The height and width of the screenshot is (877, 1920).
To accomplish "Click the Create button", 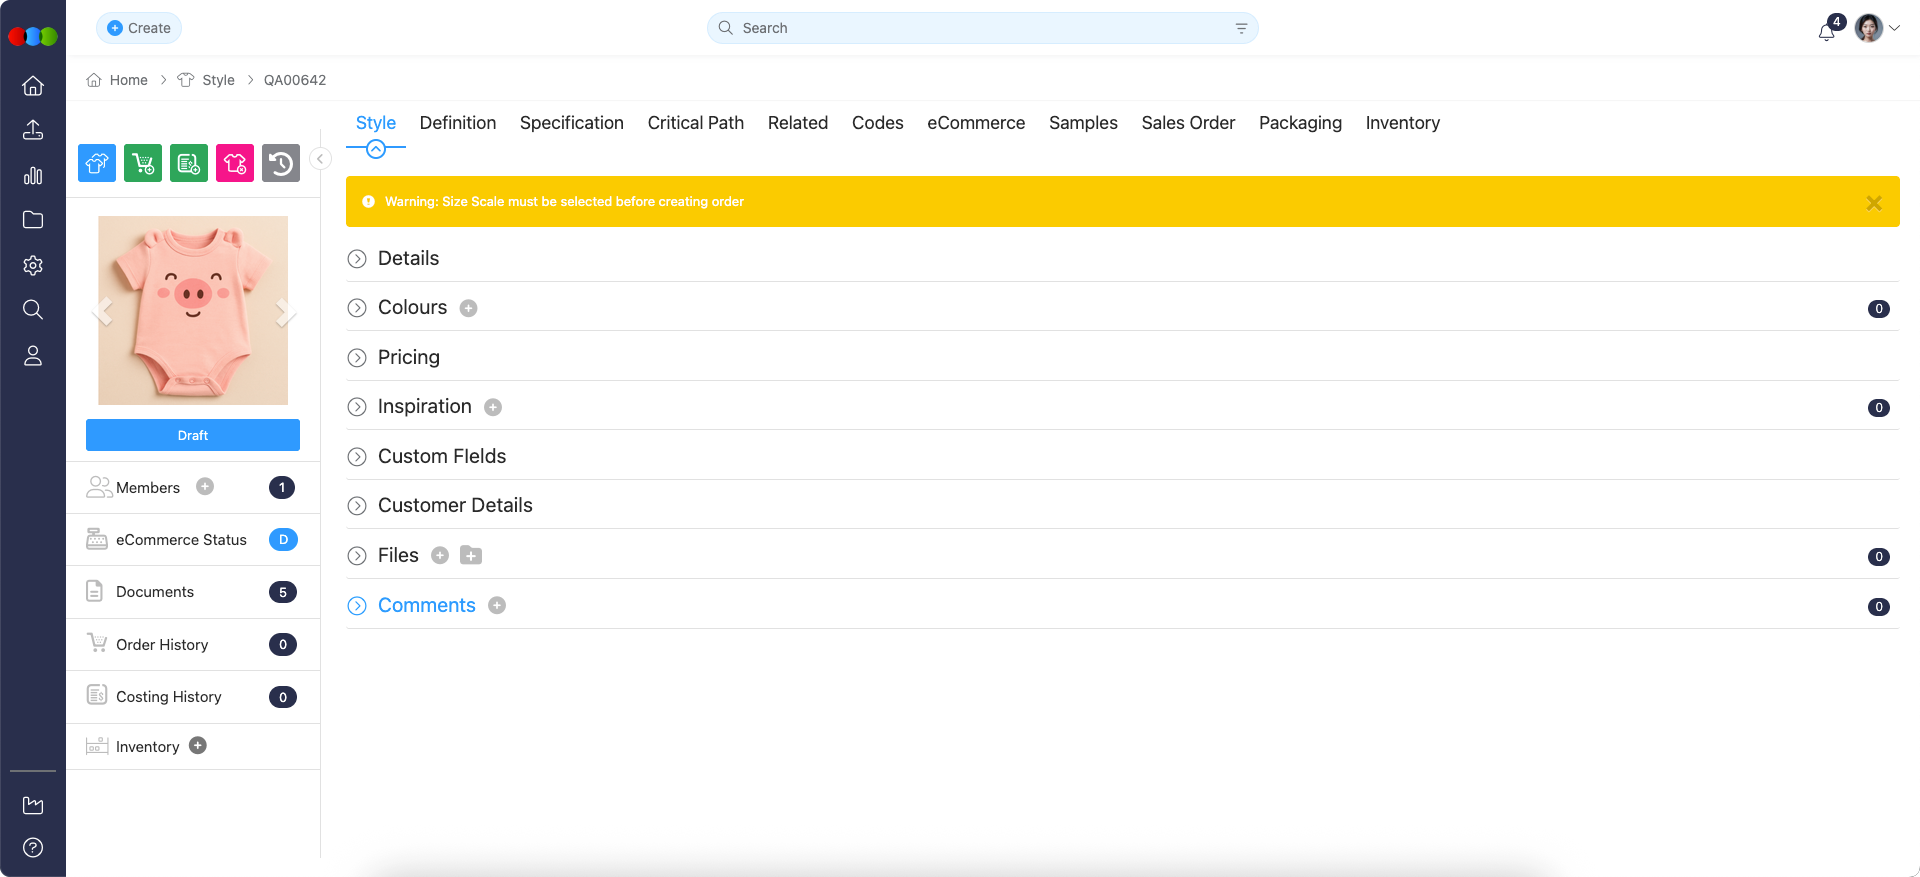I will click(139, 28).
